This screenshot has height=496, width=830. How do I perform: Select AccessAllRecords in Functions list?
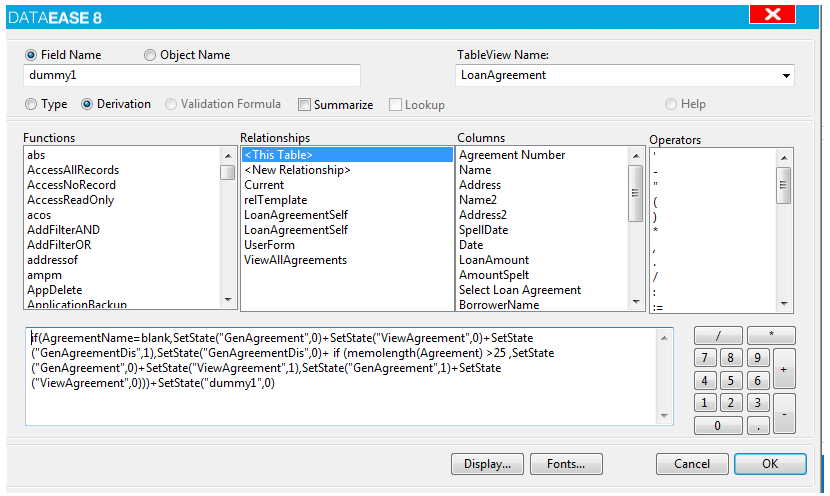[73, 170]
